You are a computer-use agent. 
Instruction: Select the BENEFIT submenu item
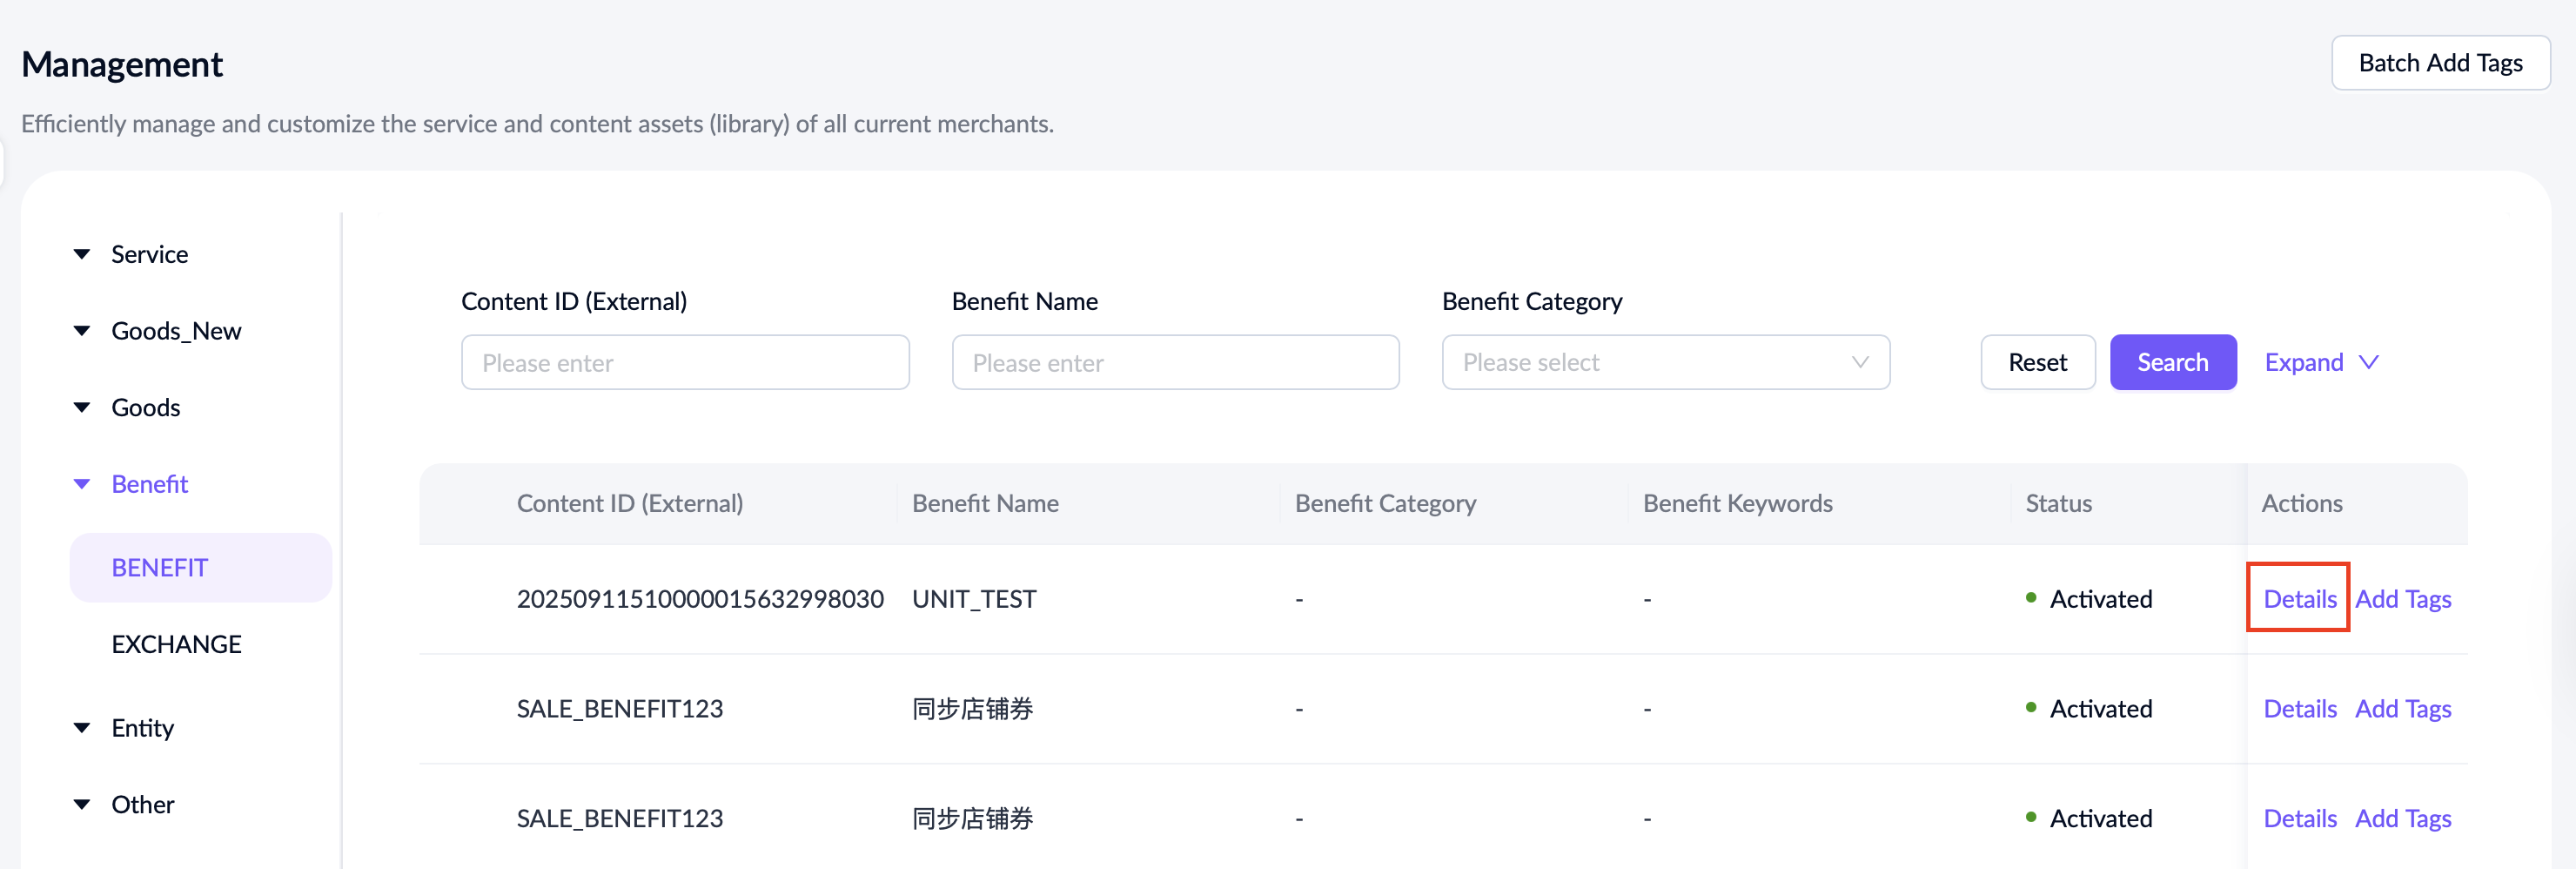click(160, 567)
